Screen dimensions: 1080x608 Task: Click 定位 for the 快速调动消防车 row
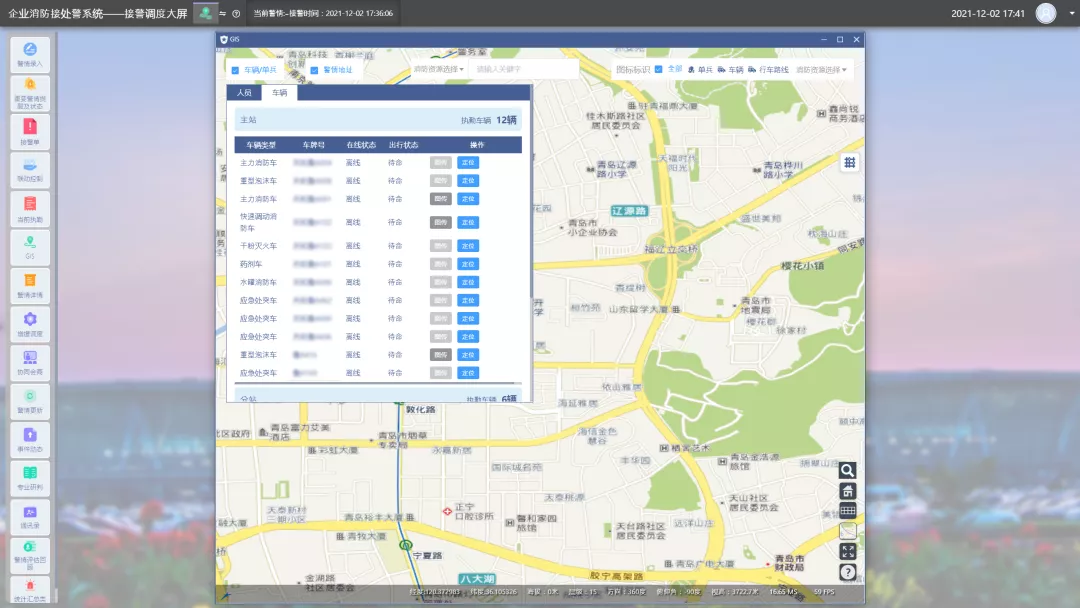pos(468,222)
